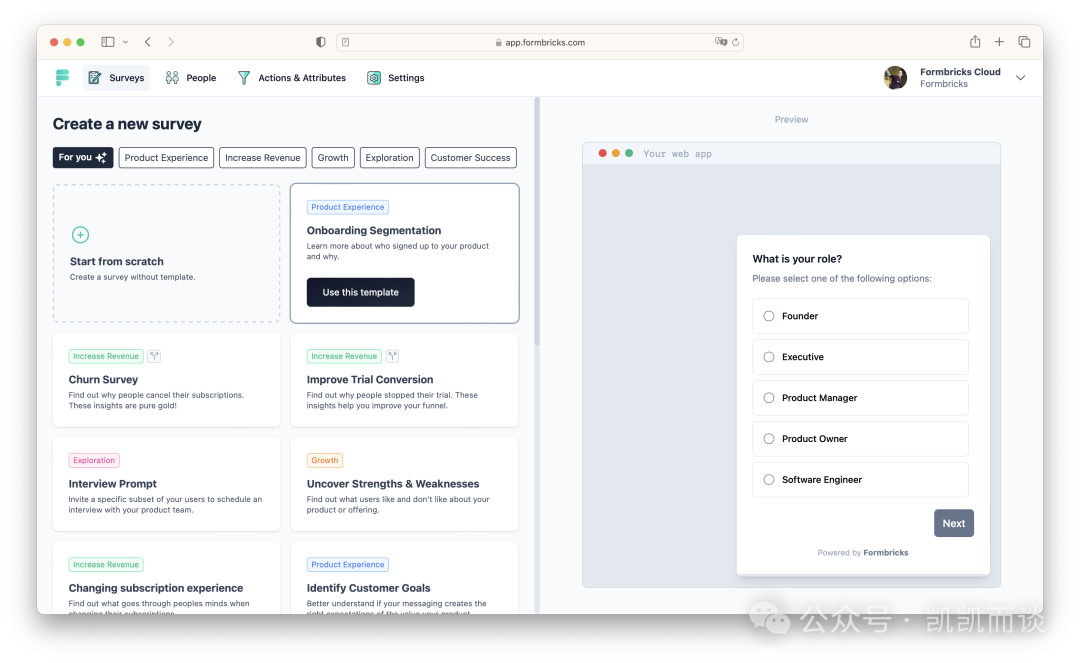Screen dimensions: 1080x663
Task: Select the For you filter tab
Action: coord(83,158)
